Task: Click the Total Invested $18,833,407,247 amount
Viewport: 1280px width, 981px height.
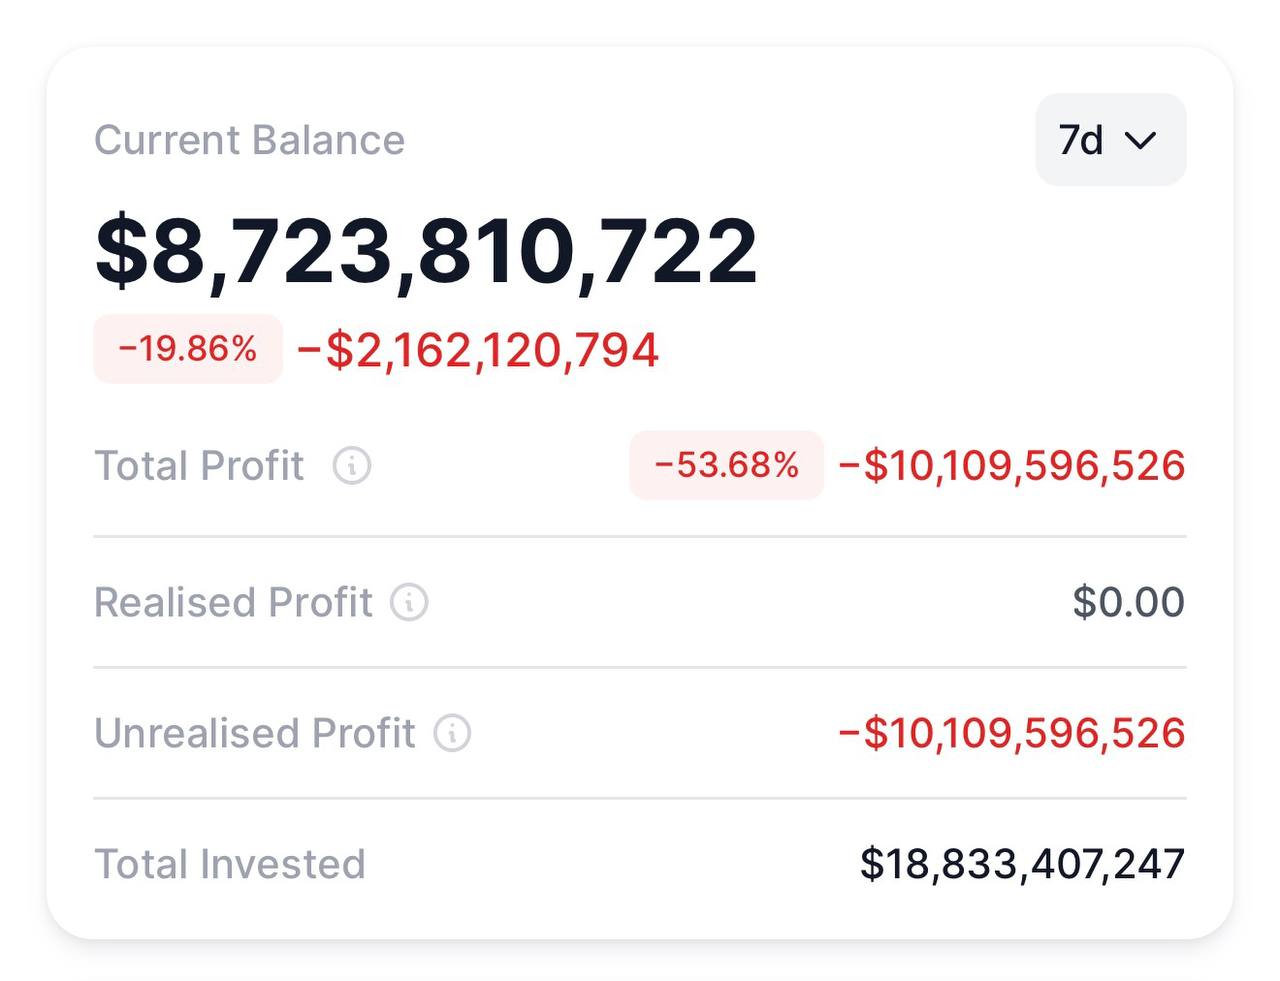Action: point(1022,864)
